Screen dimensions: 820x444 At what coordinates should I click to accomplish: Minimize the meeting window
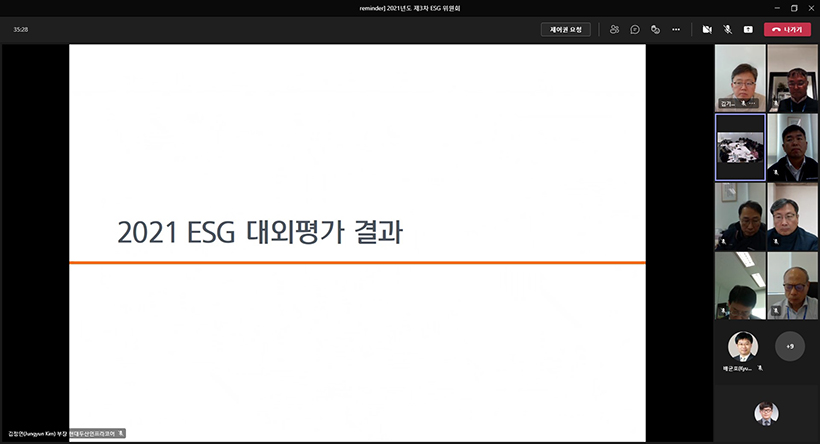(x=777, y=8)
